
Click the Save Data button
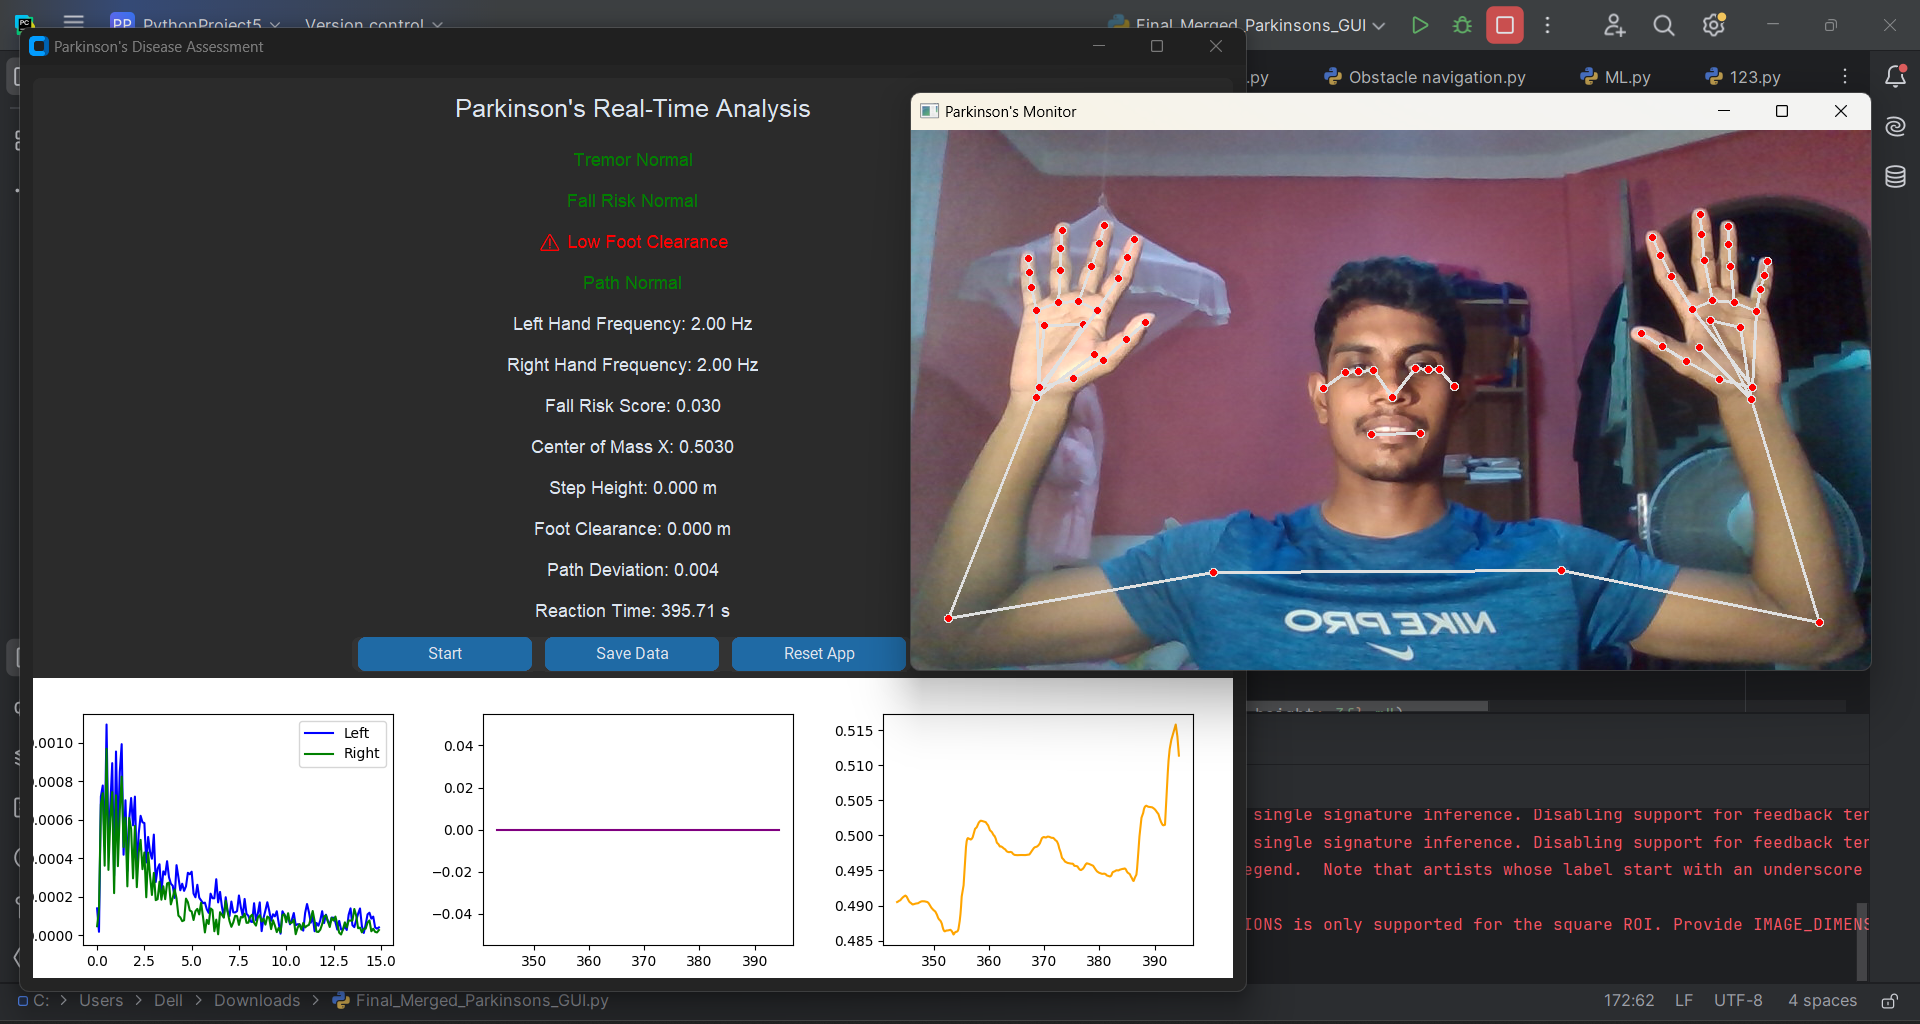632,653
